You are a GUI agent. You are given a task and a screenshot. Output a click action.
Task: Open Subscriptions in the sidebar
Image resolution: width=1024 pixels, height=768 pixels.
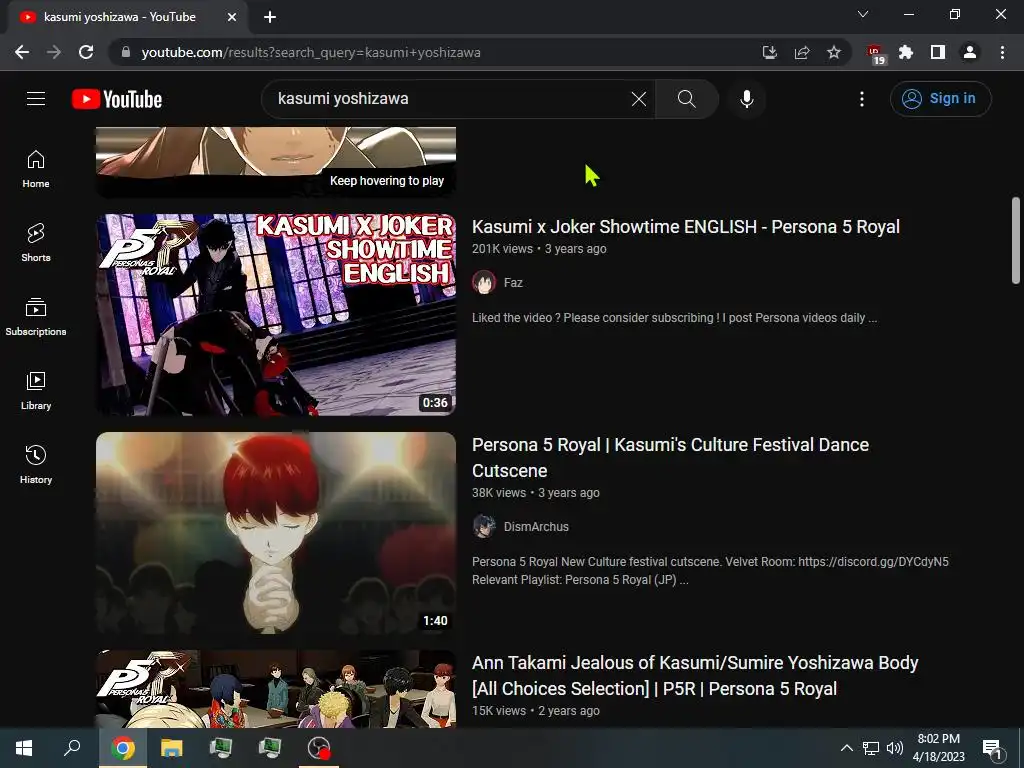tap(36, 317)
